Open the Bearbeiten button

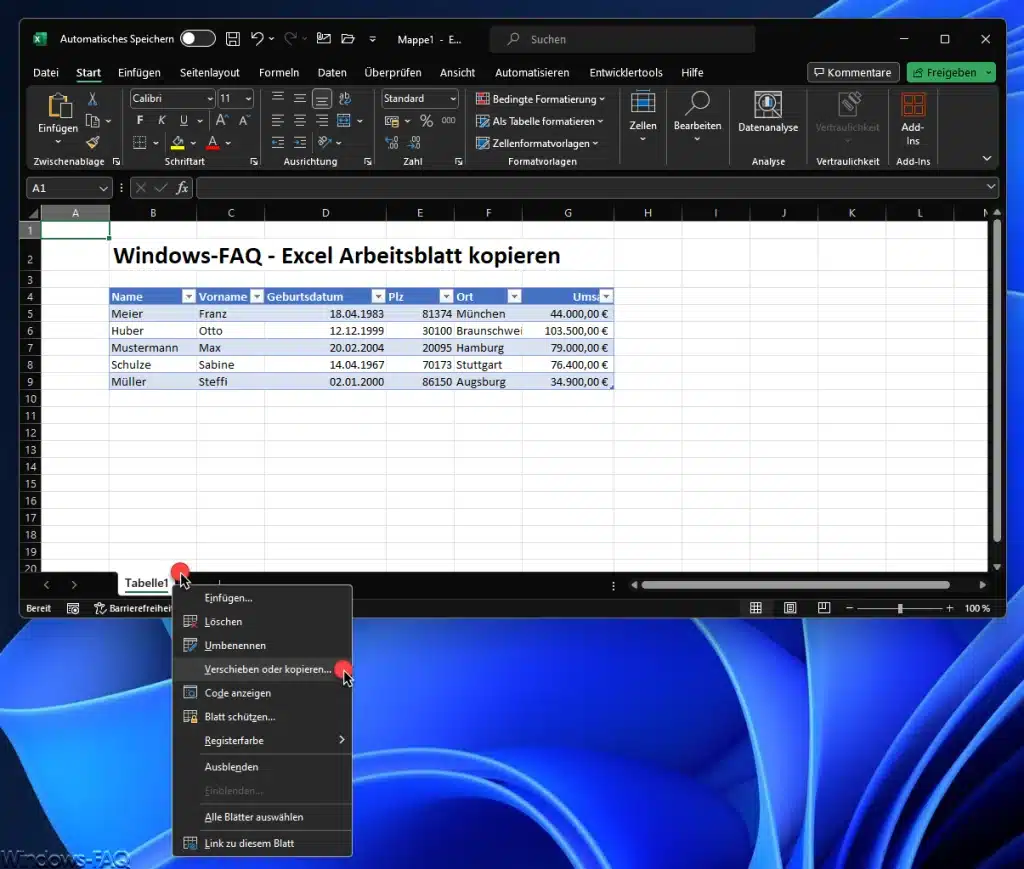(x=697, y=118)
